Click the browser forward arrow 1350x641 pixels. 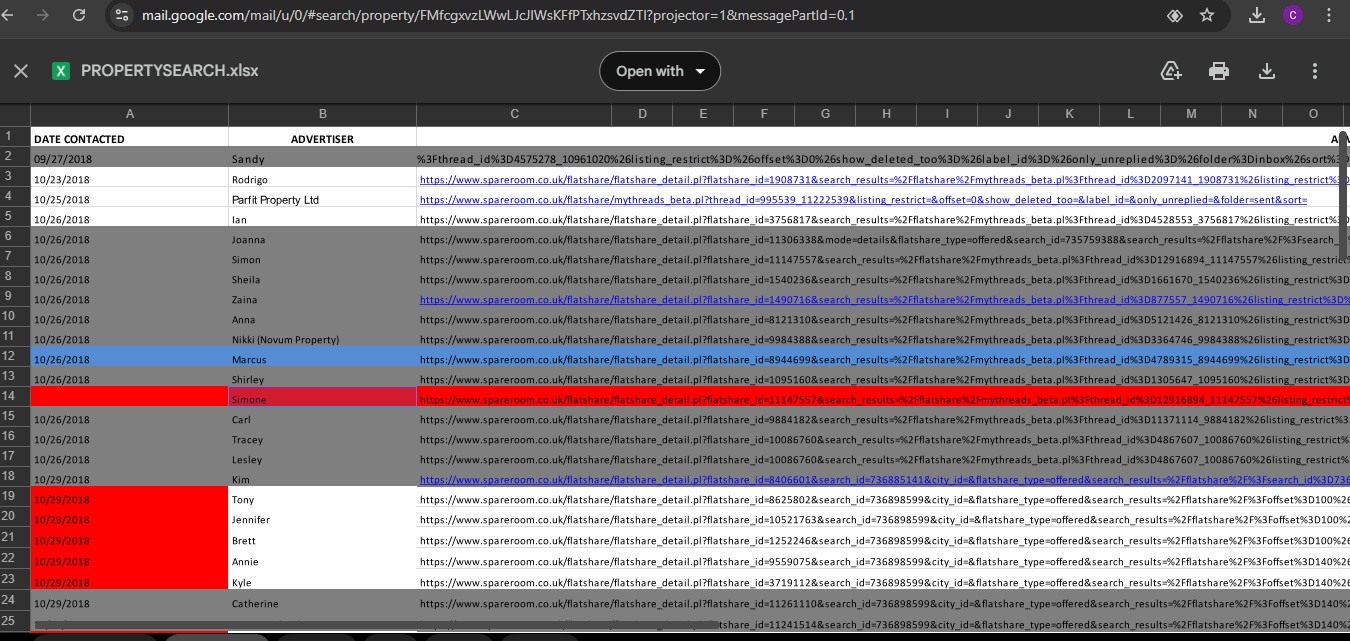(x=42, y=16)
